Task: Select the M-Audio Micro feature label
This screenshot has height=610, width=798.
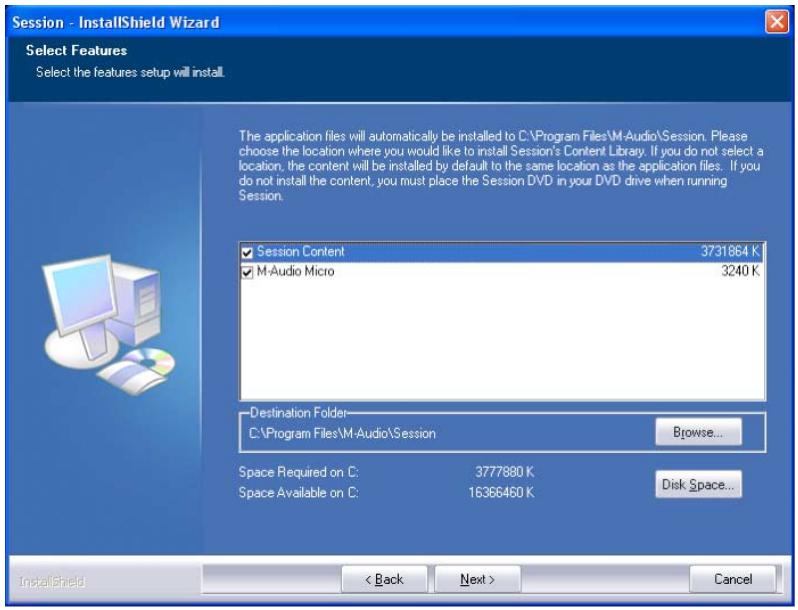Action: 295,271
